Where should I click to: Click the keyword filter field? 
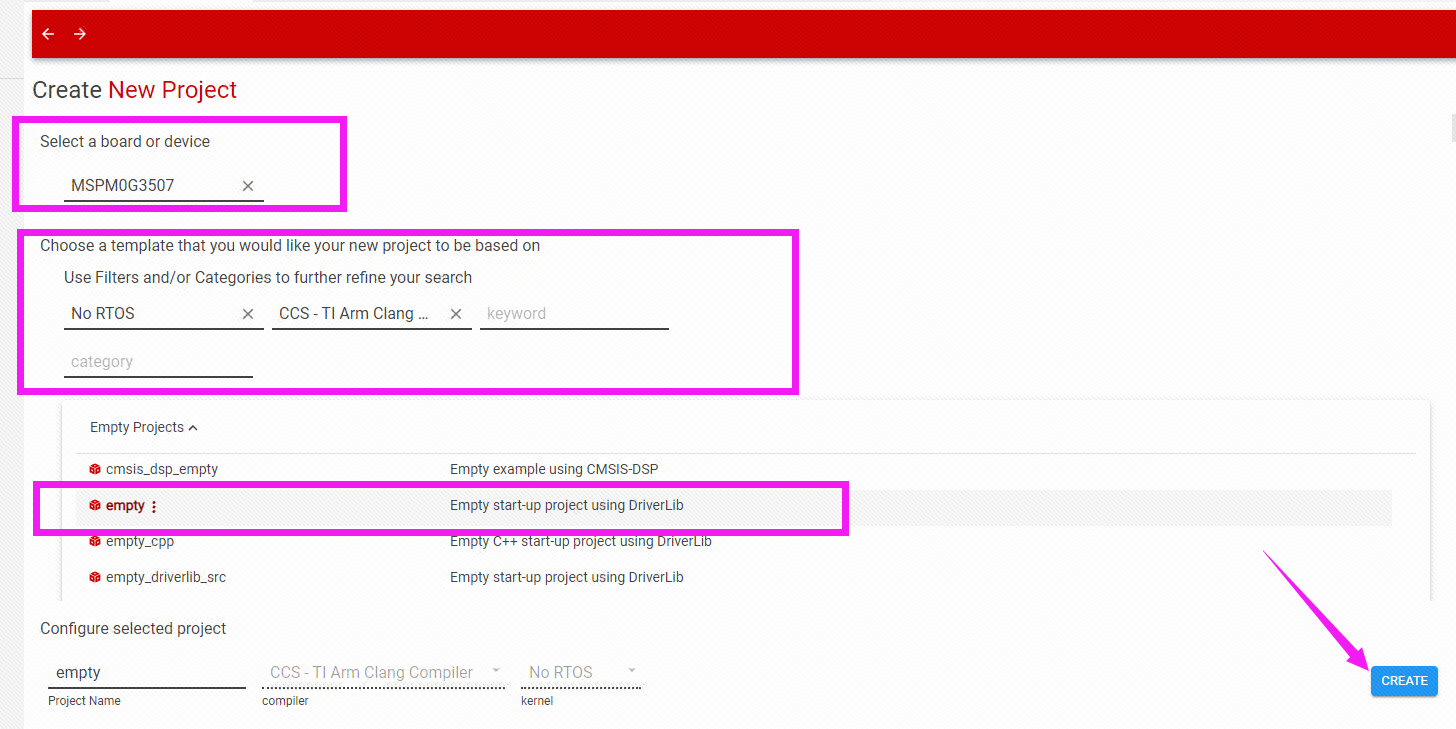pos(573,314)
